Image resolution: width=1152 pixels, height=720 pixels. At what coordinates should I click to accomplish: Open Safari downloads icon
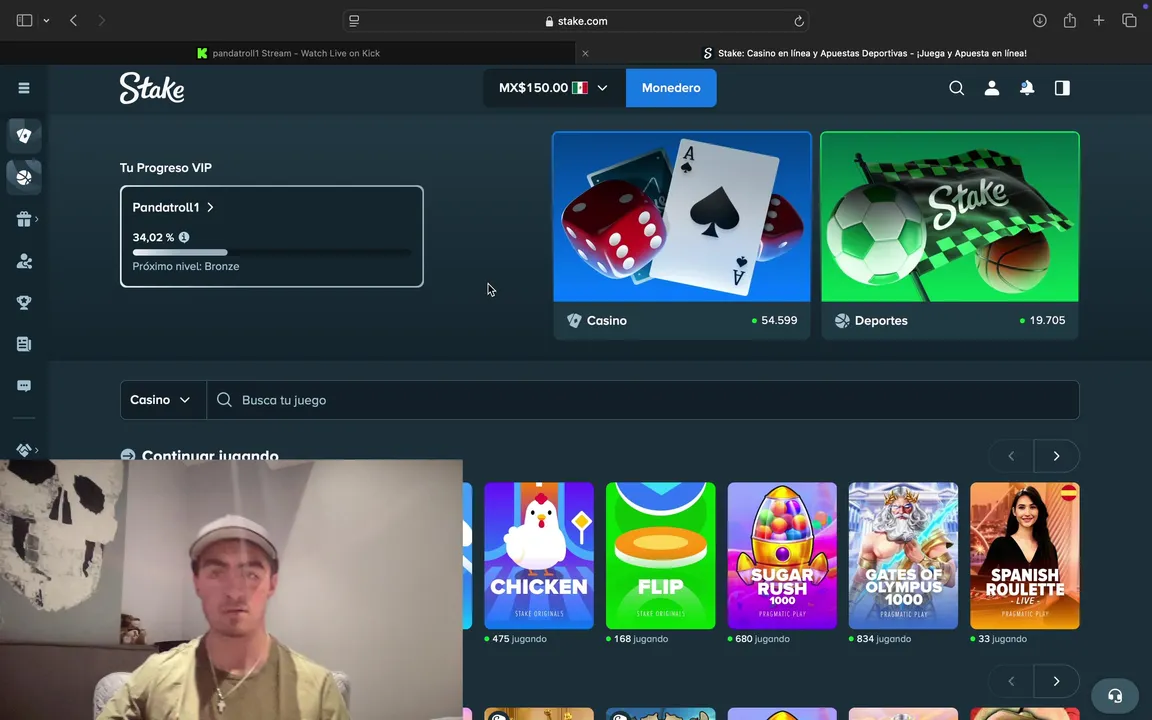1039,21
